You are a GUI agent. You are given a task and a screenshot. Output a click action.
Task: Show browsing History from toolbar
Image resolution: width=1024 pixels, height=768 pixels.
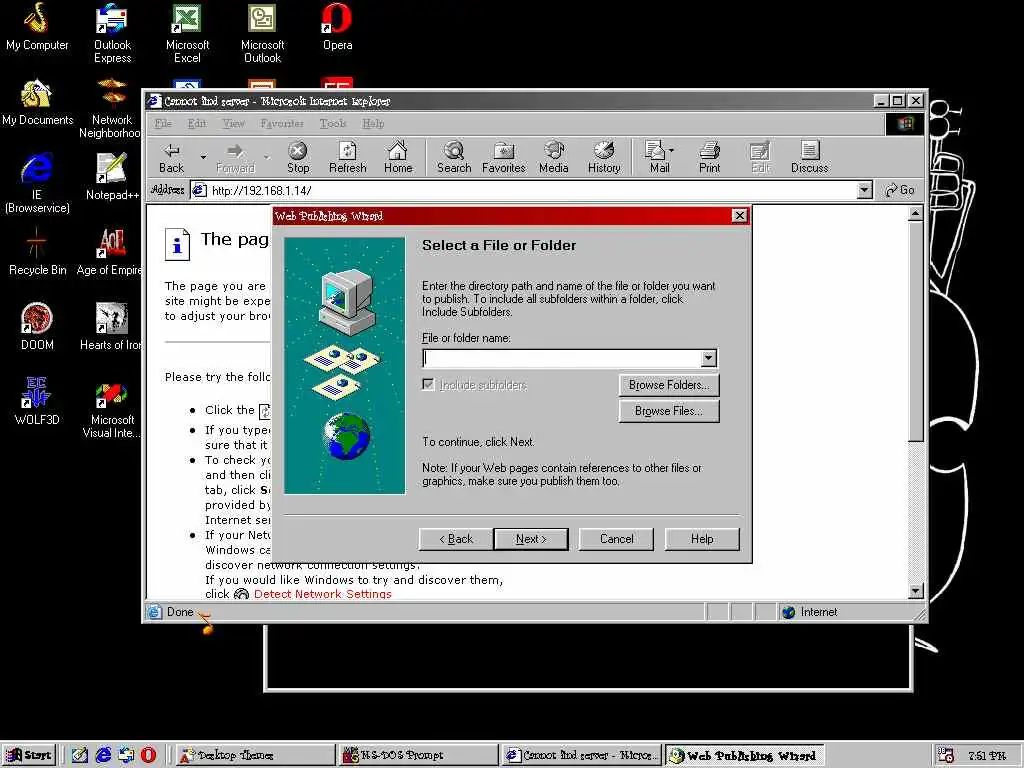coord(604,157)
